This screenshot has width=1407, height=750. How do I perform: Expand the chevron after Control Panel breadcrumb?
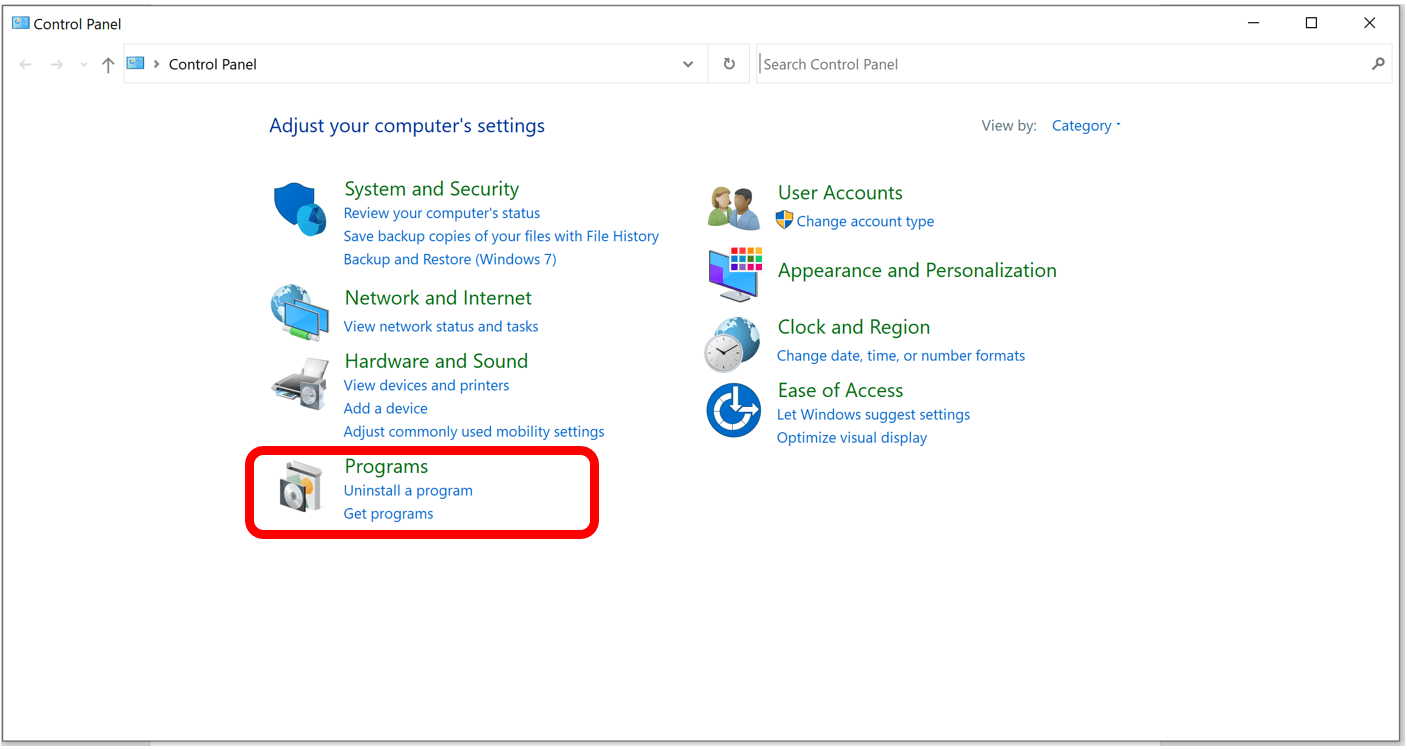click(x=158, y=63)
